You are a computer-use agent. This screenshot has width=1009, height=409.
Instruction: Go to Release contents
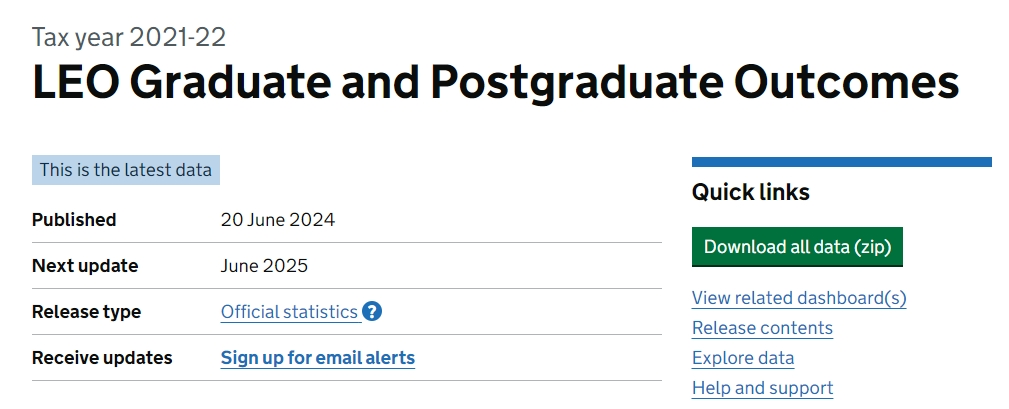pyautogui.click(x=763, y=328)
